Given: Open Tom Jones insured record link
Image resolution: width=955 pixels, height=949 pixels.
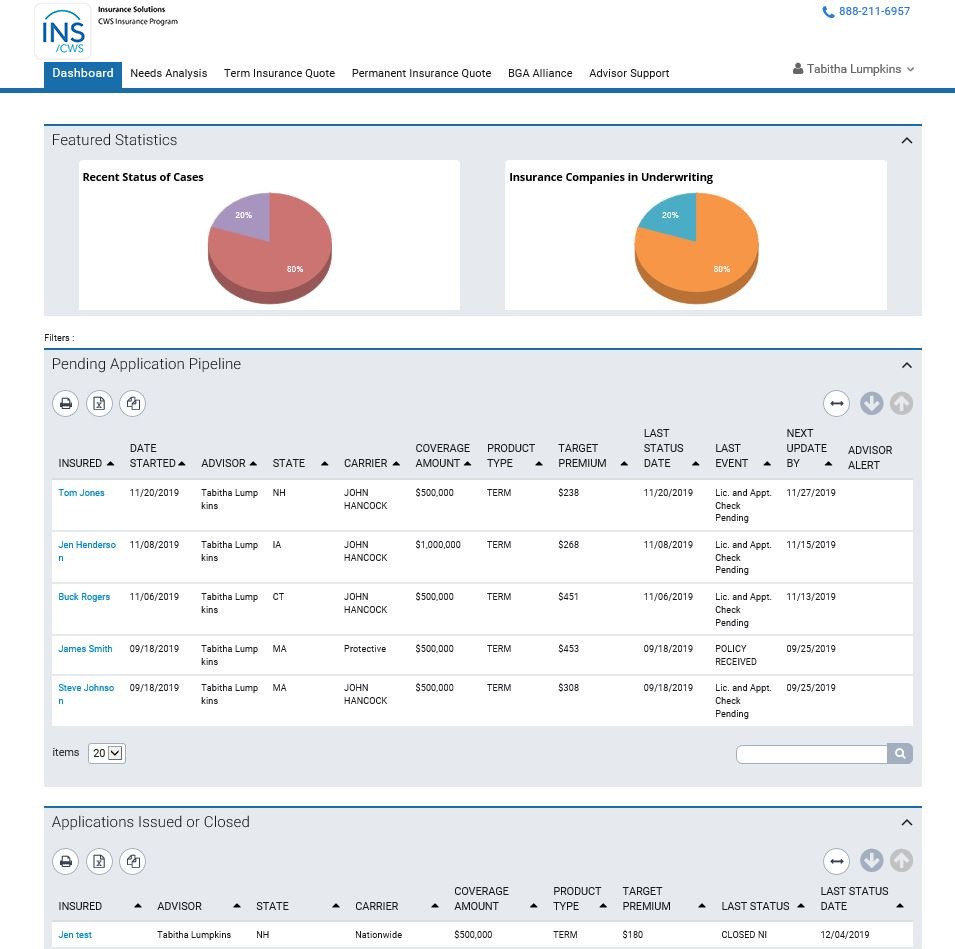Looking at the screenshot, I should point(81,493).
